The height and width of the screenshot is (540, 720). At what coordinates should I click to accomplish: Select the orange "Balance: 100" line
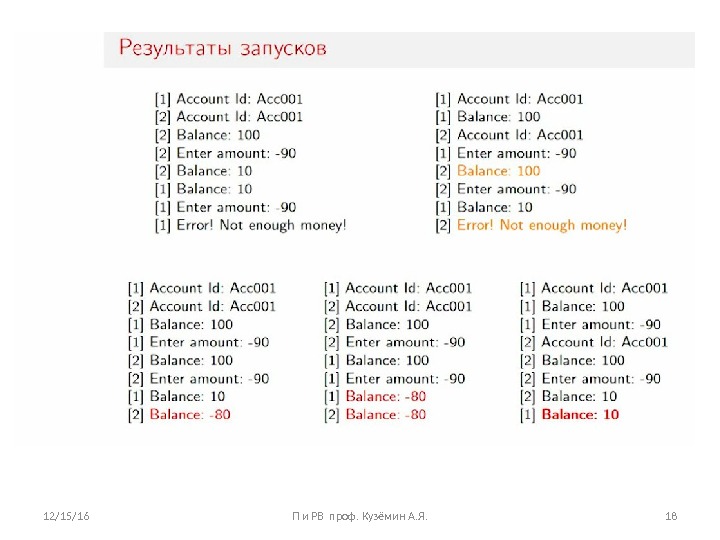(498, 171)
